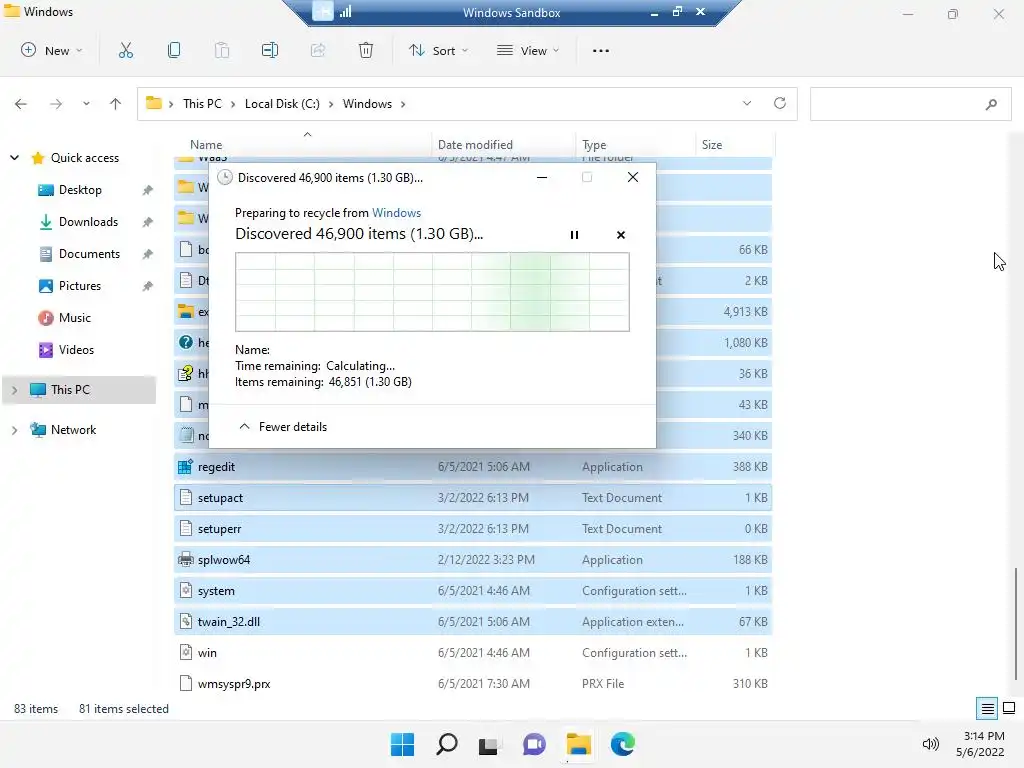Cancel the recycle operation with the X
Image resolution: width=1024 pixels, height=768 pixels.
621,234
